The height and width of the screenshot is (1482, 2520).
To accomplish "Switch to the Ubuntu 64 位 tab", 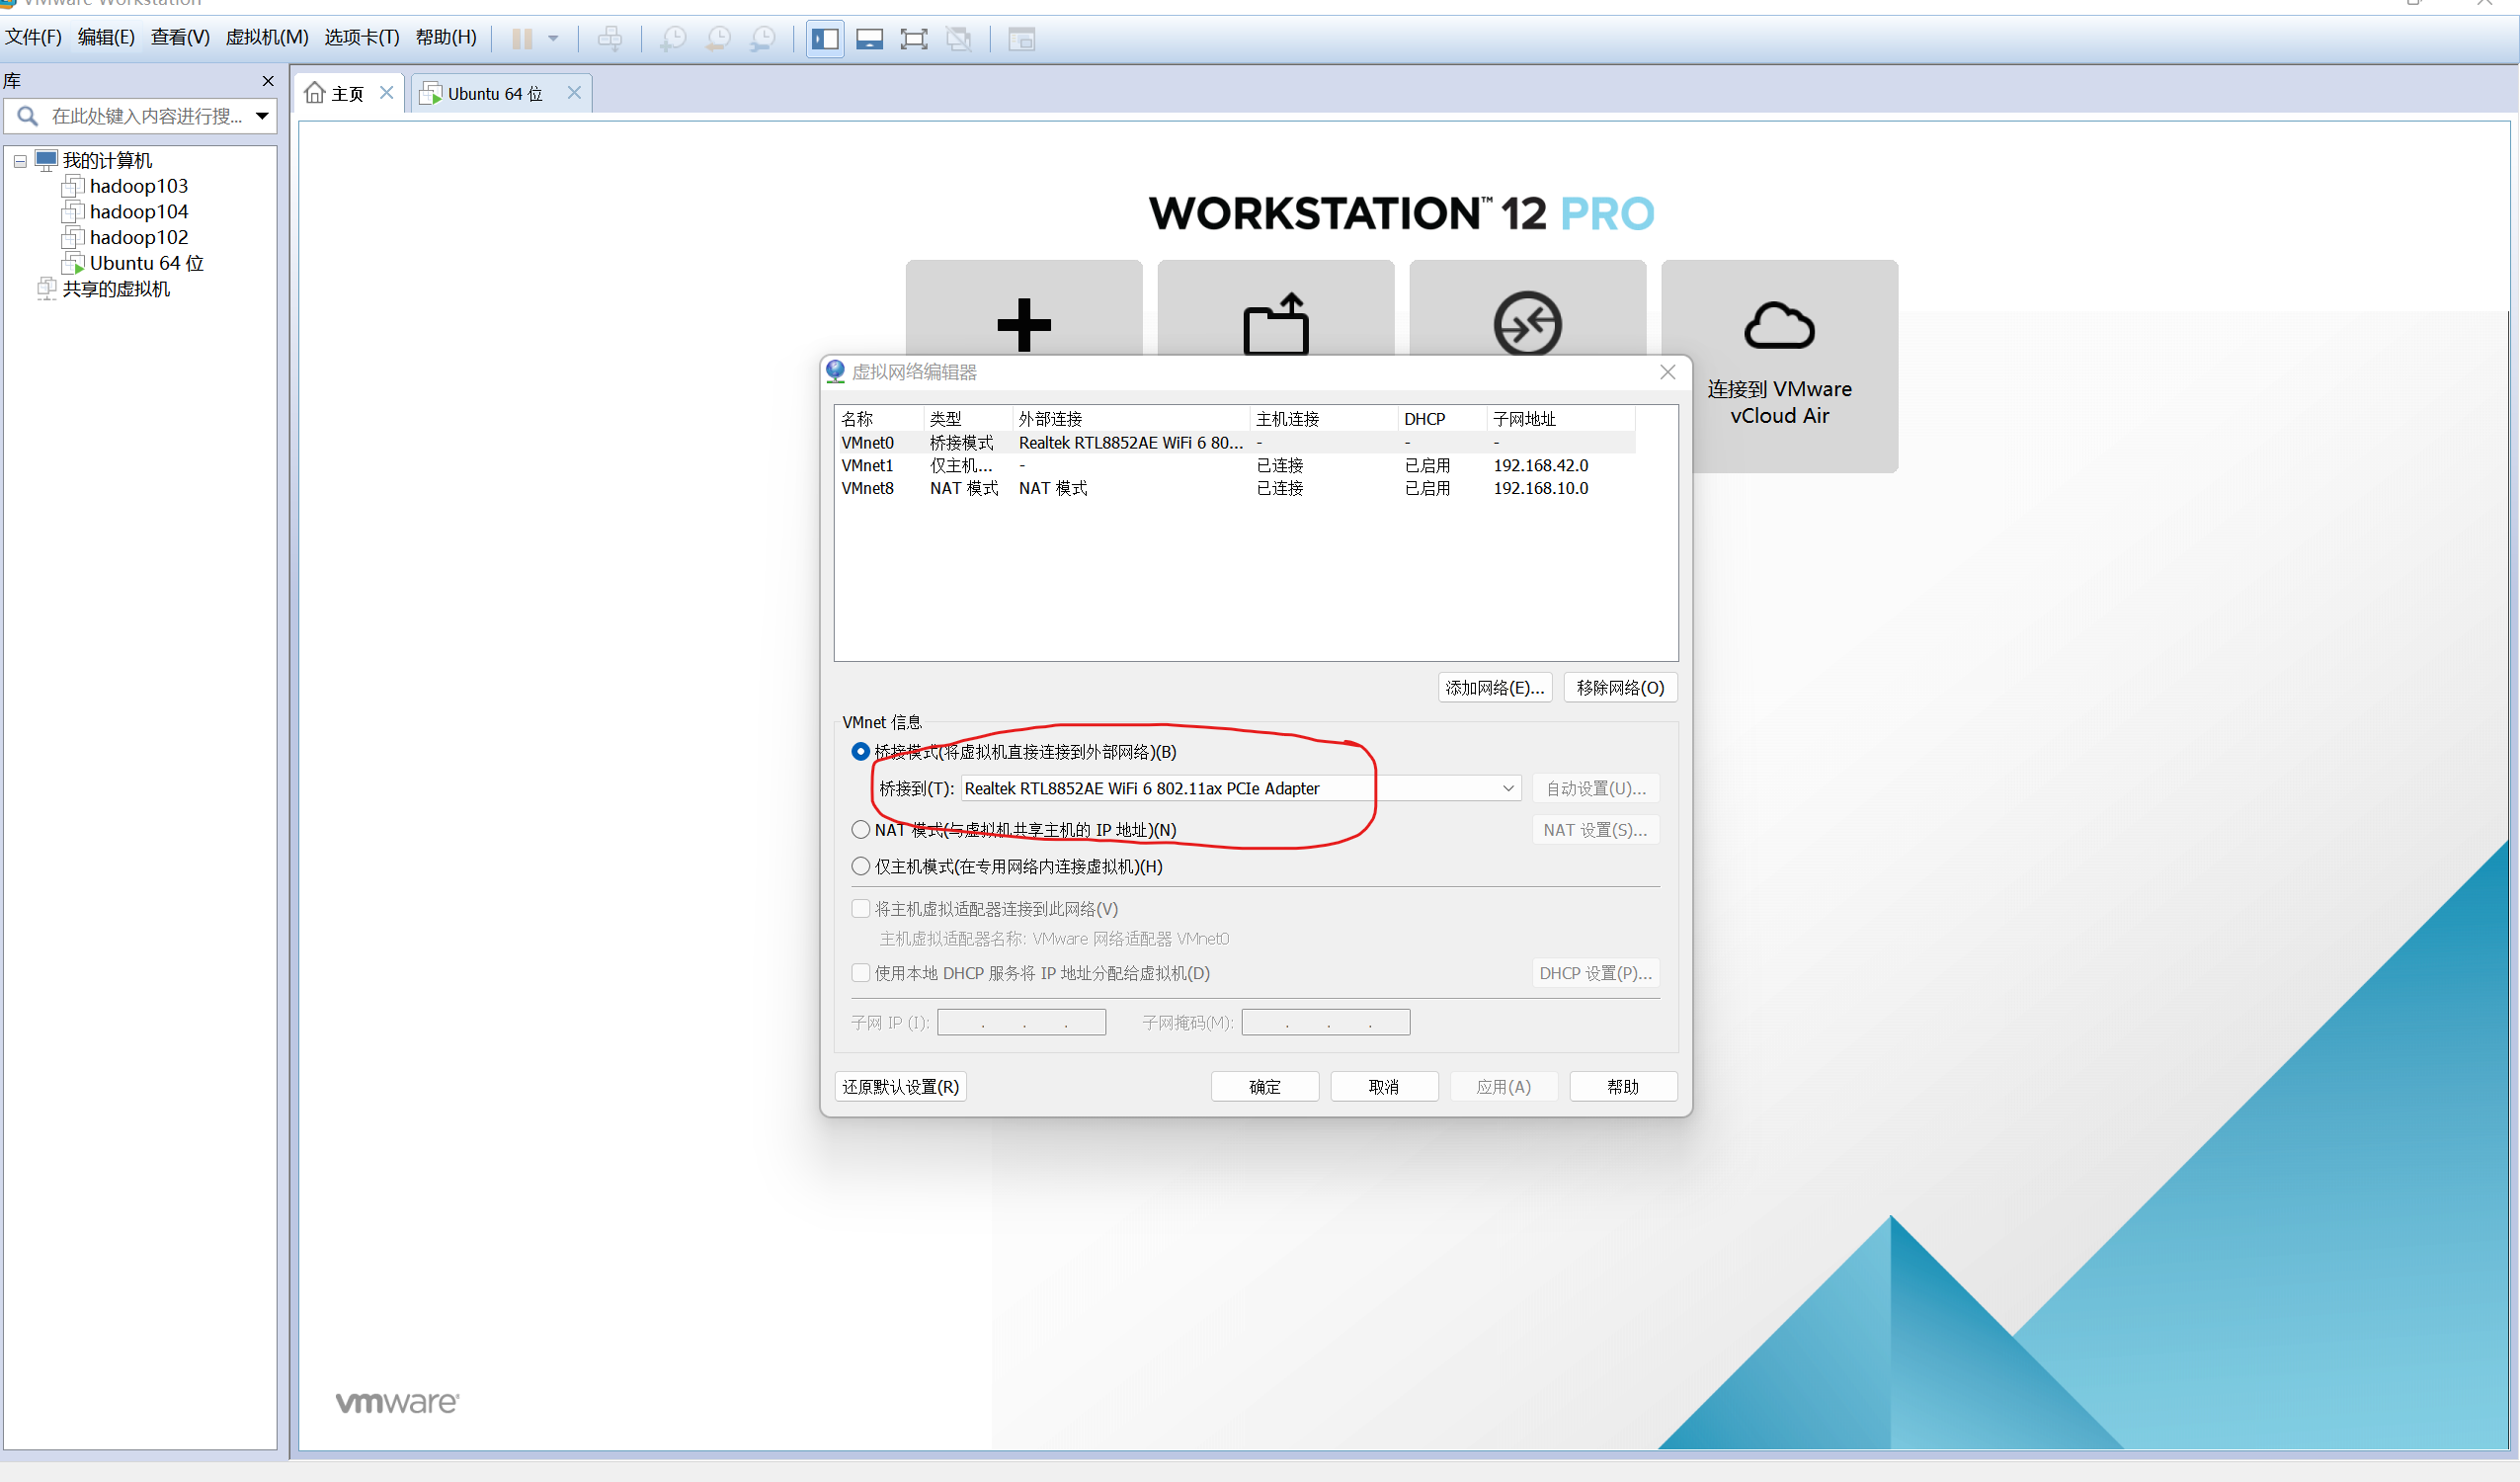I will click(494, 93).
